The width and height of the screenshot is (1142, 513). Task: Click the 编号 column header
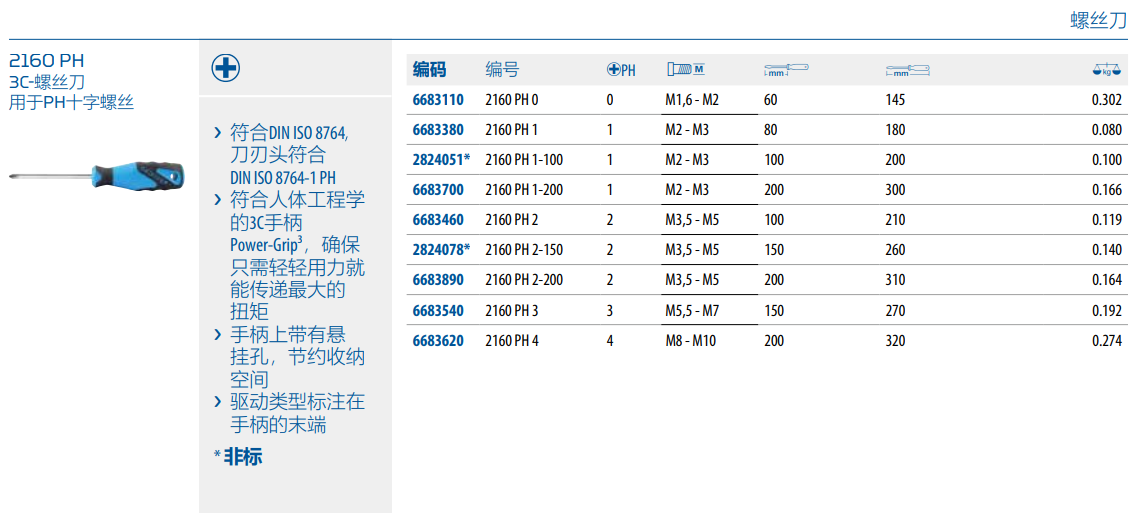pyautogui.click(x=502, y=70)
